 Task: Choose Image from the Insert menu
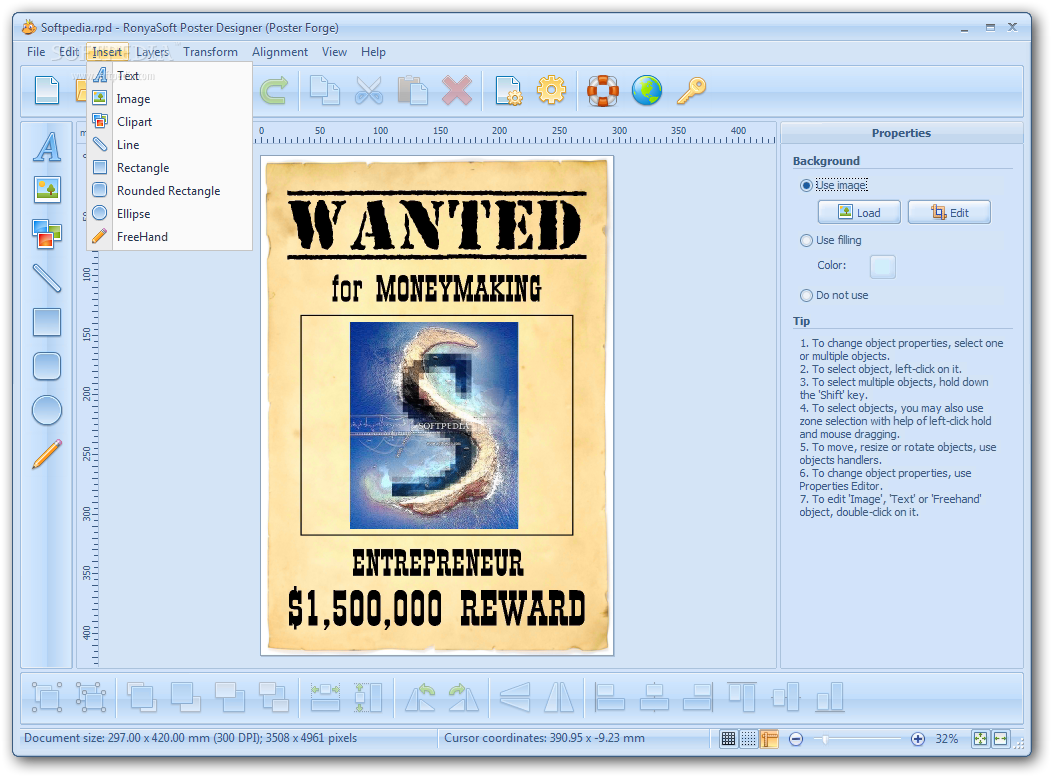[x=170, y=99]
